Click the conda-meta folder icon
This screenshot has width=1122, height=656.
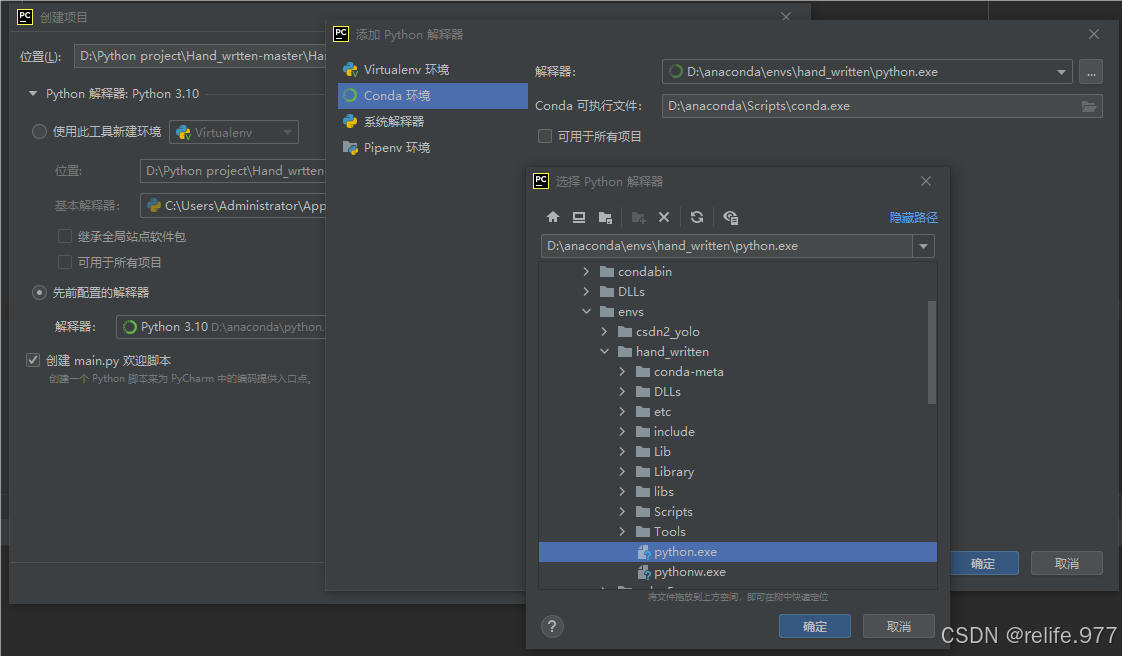[643, 372]
